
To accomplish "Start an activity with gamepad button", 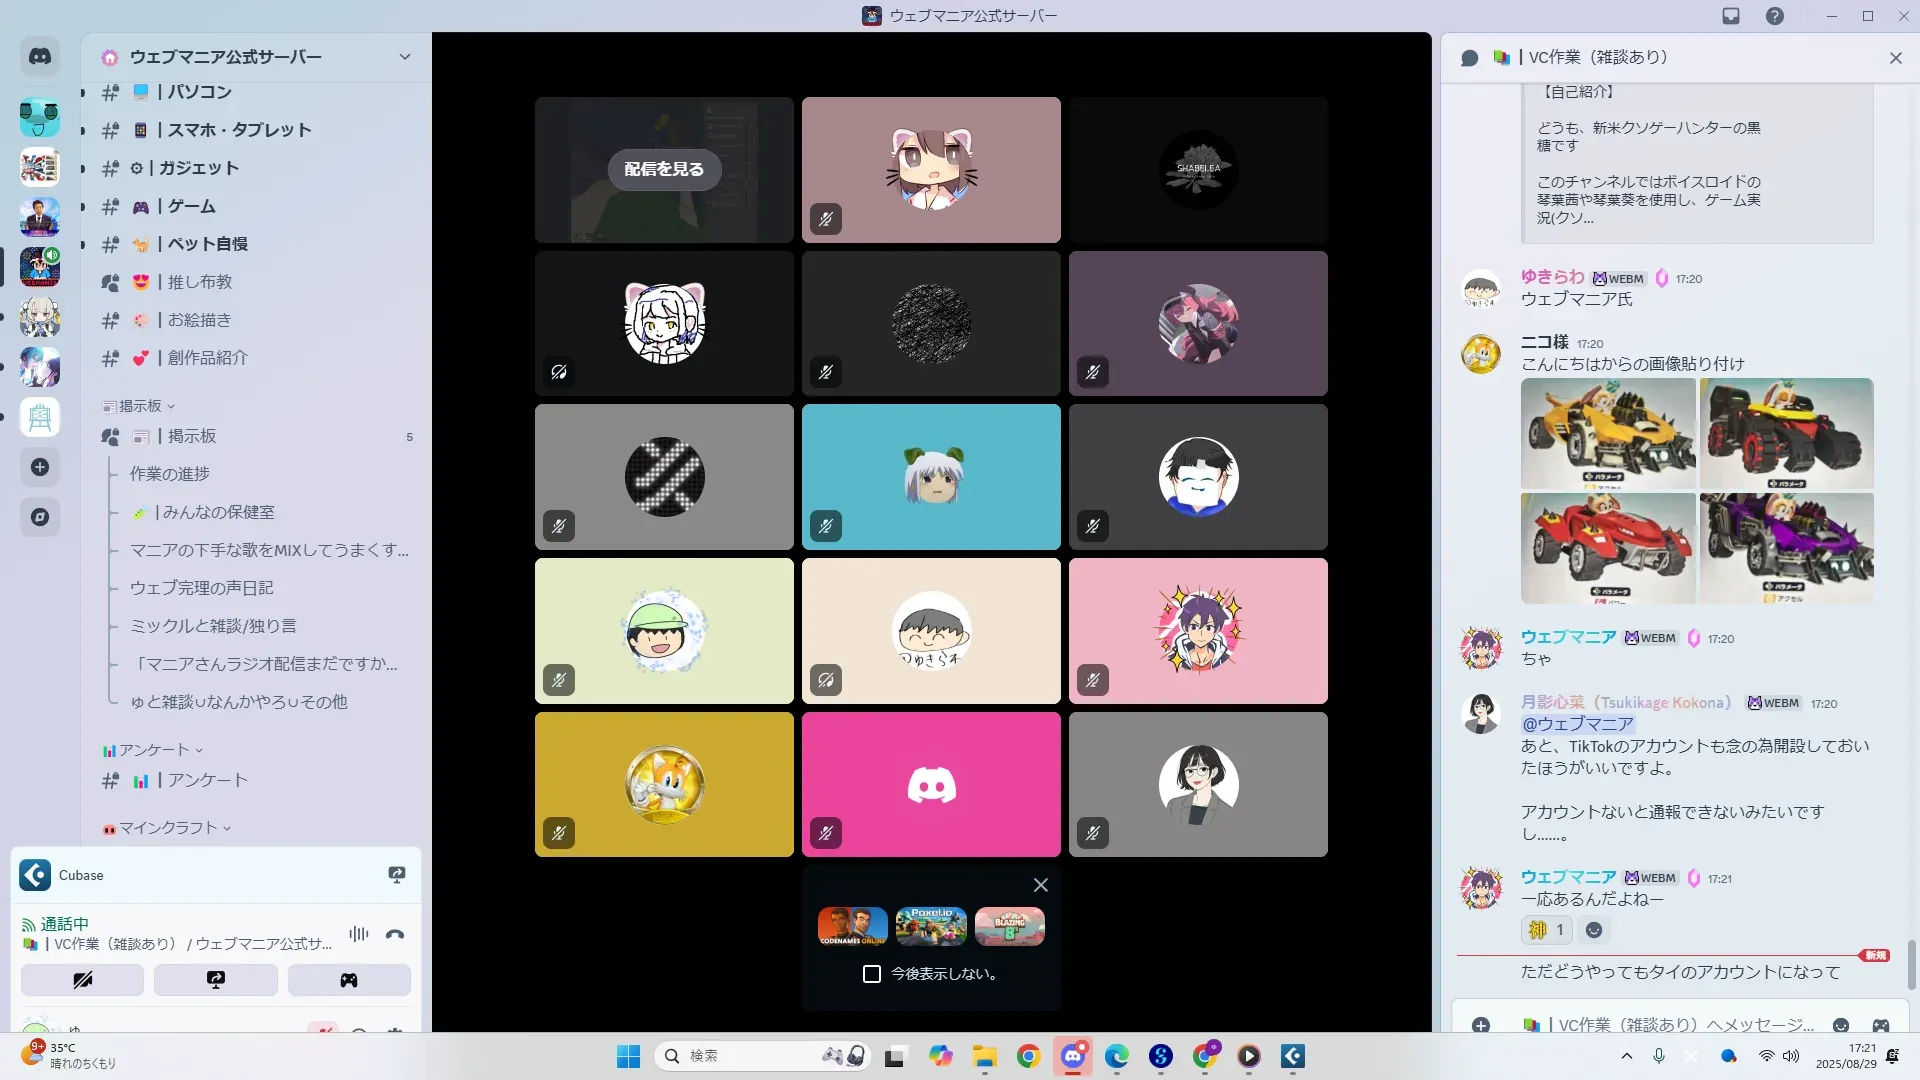I will 349,980.
